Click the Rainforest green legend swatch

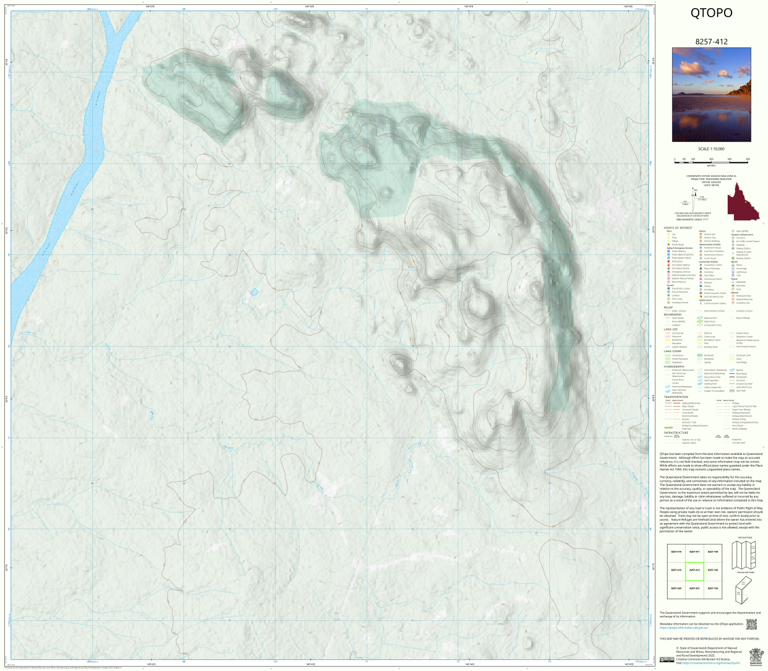(x=699, y=356)
